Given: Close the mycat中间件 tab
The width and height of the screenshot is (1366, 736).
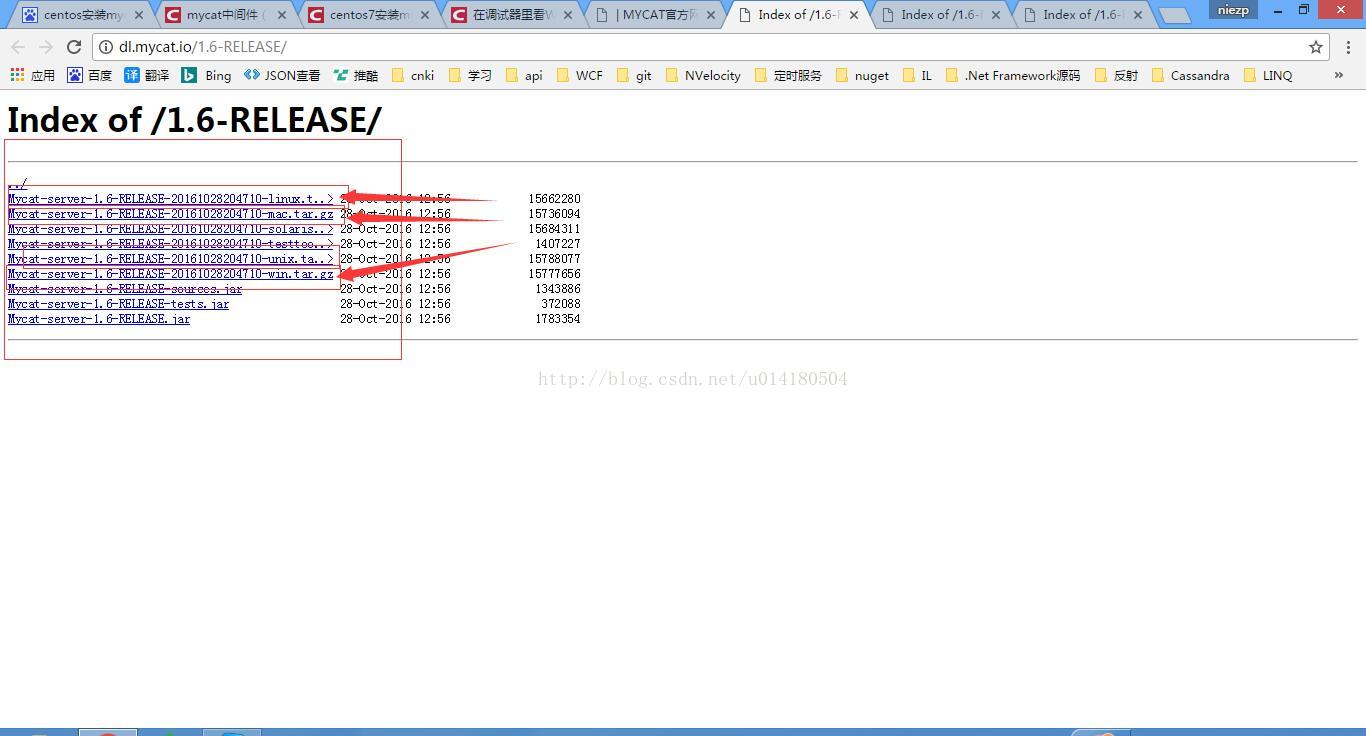Looking at the screenshot, I should click(x=282, y=15).
